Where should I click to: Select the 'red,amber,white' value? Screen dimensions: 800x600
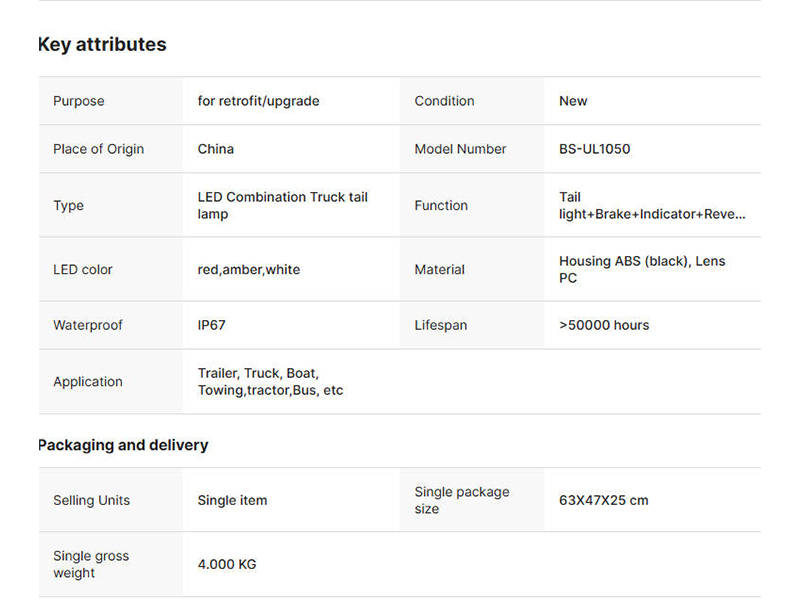click(249, 269)
